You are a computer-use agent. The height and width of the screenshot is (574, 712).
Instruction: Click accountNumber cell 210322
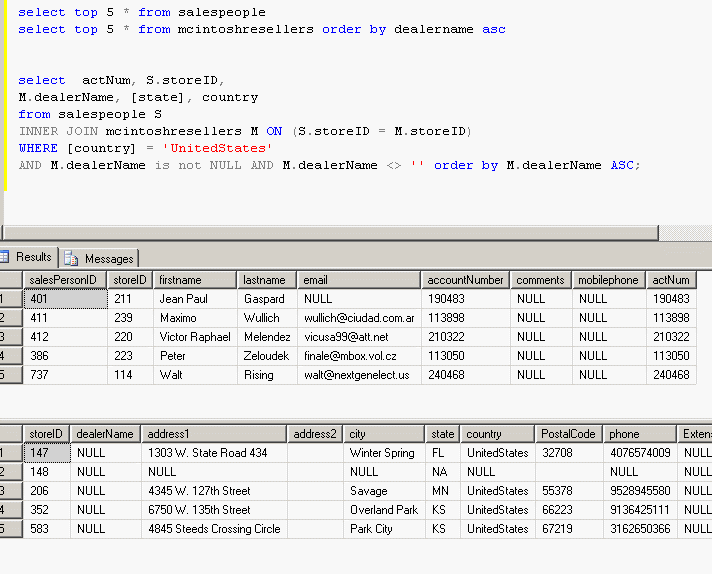[465, 337]
